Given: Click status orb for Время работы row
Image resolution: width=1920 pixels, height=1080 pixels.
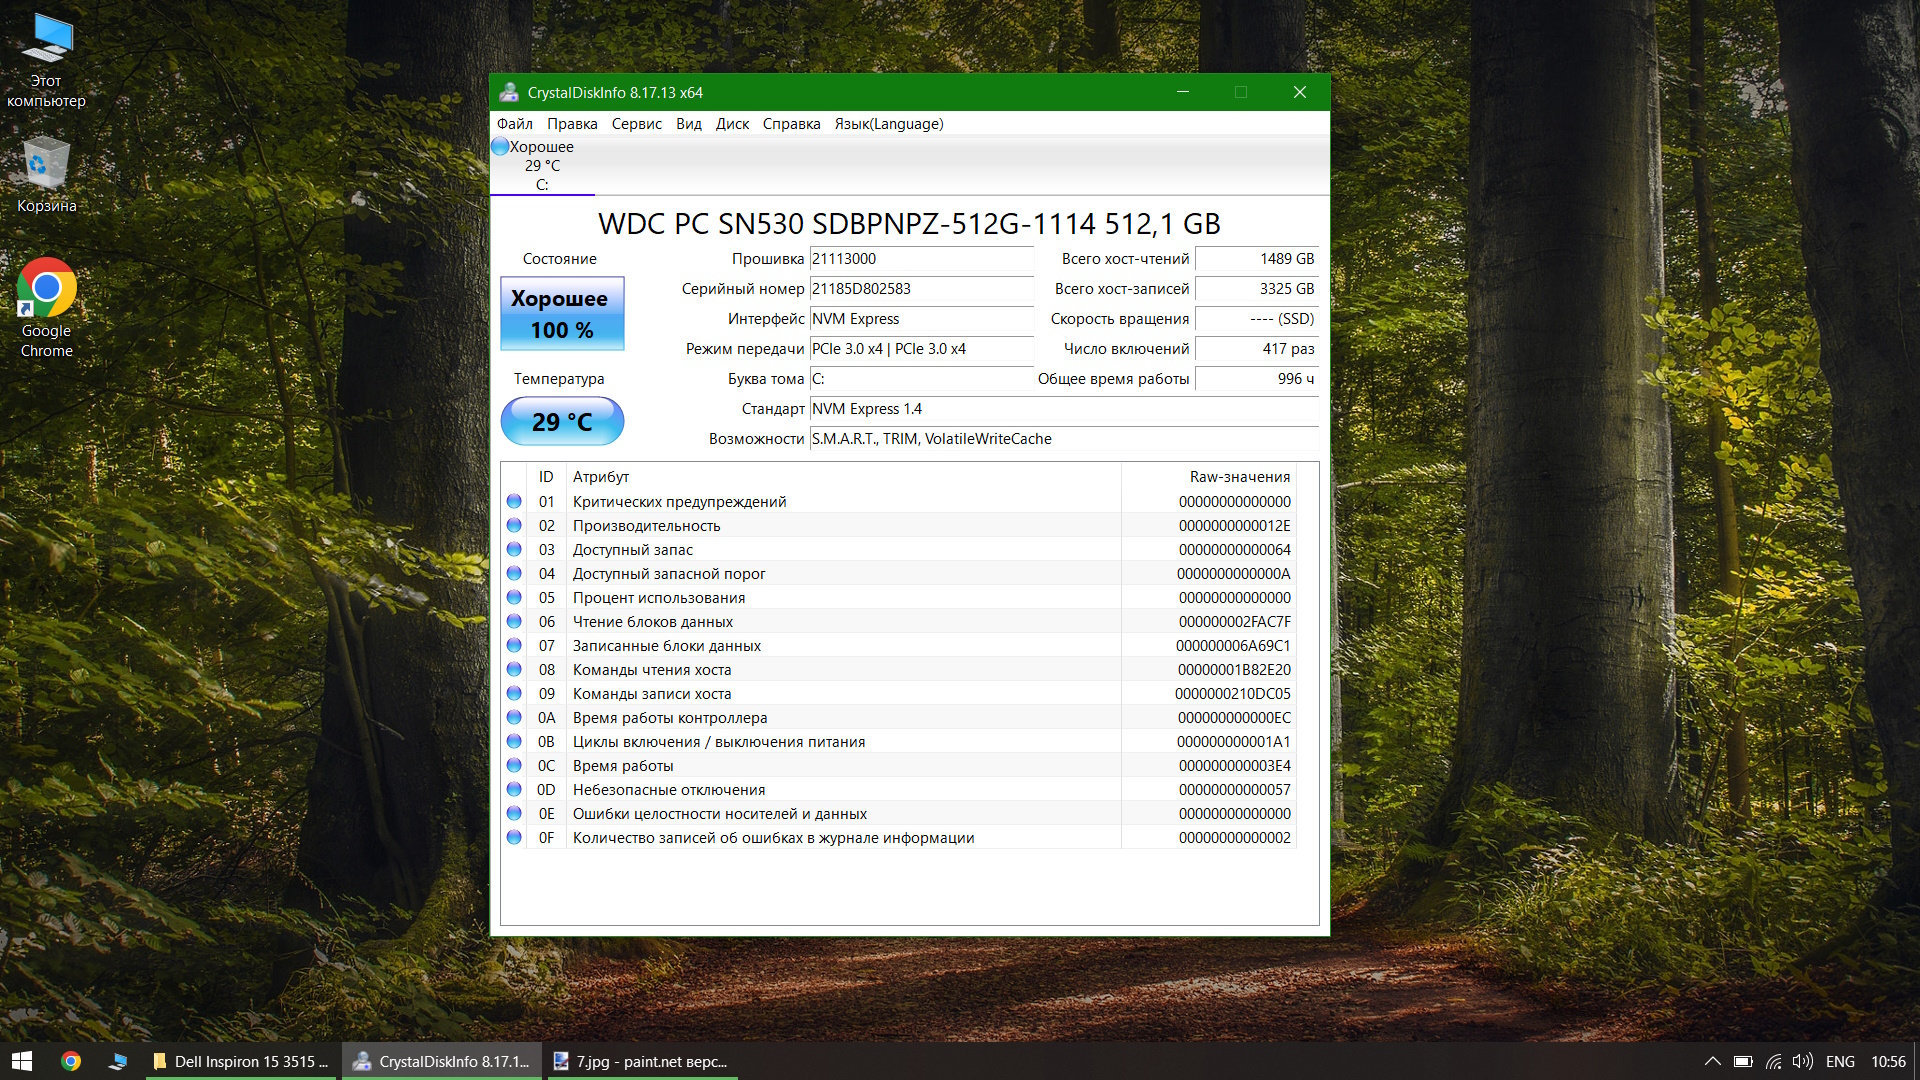Looking at the screenshot, I should point(514,766).
